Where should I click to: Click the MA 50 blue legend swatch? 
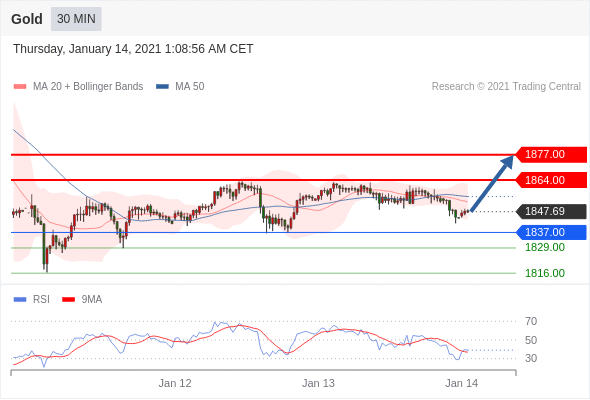pyautogui.click(x=162, y=87)
